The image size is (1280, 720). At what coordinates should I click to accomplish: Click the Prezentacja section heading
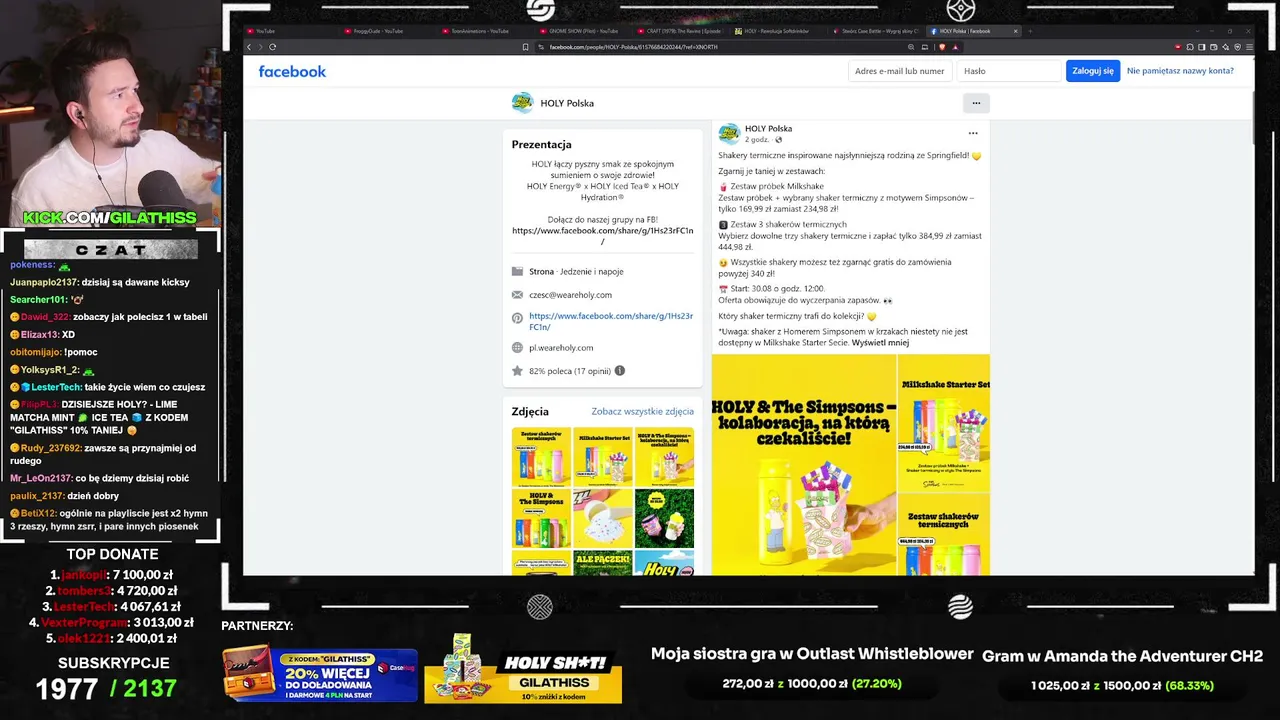pyautogui.click(x=542, y=144)
